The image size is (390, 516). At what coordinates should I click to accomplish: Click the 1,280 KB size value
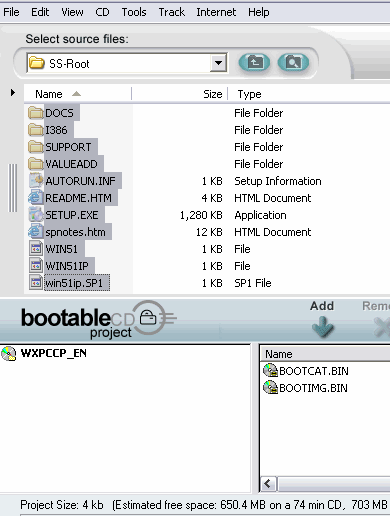coord(201,215)
